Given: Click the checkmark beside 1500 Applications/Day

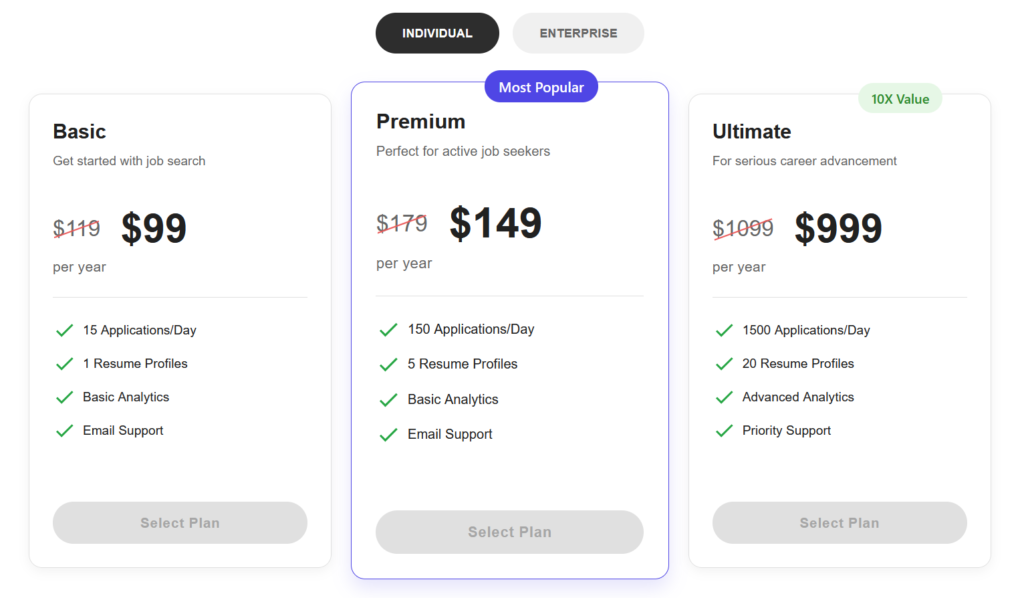Looking at the screenshot, I should click(x=725, y=330).
